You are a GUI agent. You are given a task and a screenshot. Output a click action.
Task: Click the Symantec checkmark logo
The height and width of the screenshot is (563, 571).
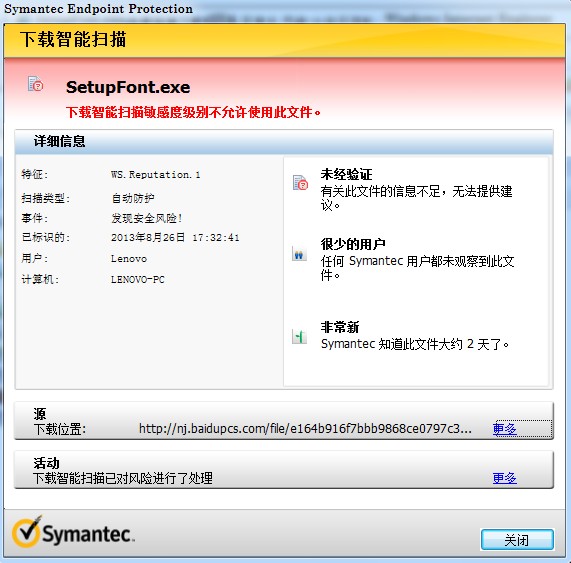pyautogui.click(x=26, y=532)
